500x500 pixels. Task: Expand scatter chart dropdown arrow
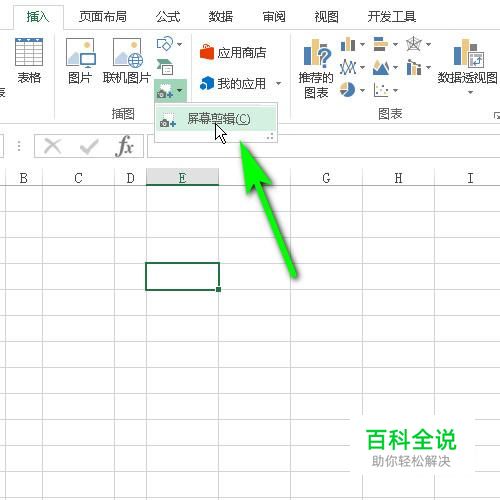coord(395,90)
